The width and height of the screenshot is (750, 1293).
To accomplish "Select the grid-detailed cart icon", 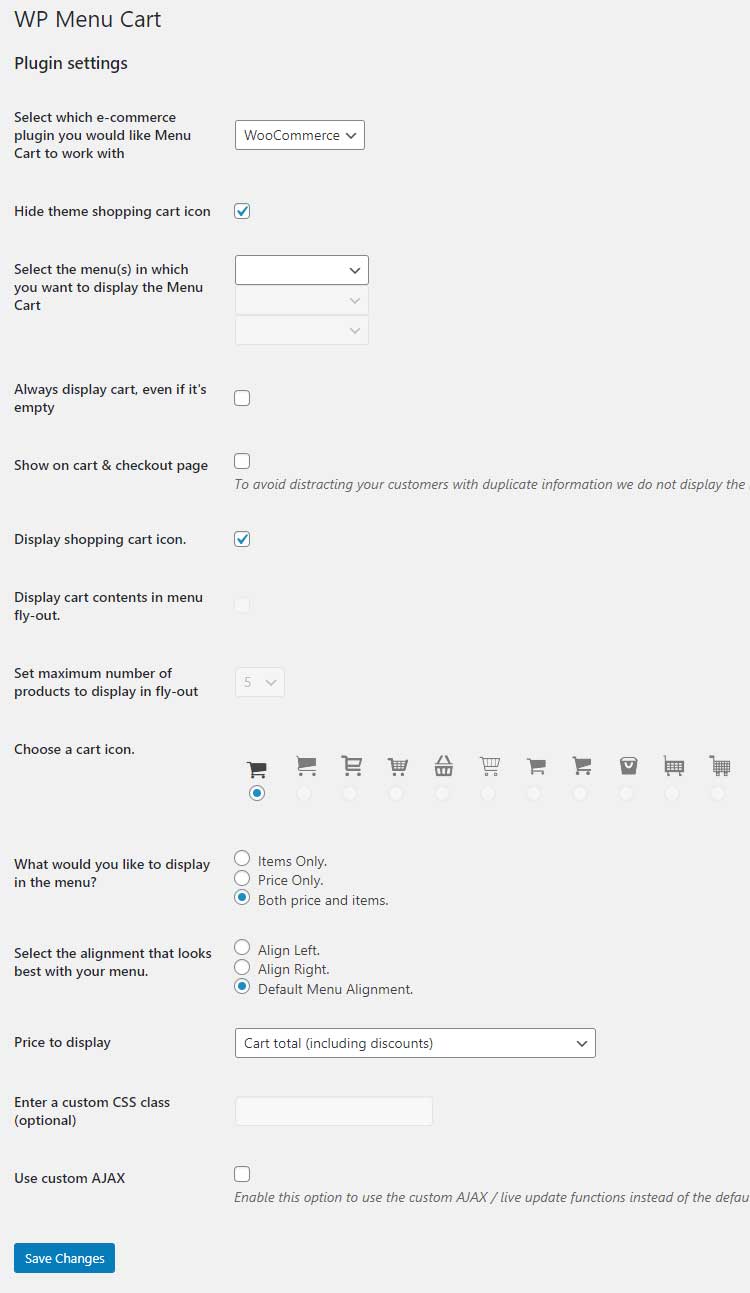I will click(673, 793).
